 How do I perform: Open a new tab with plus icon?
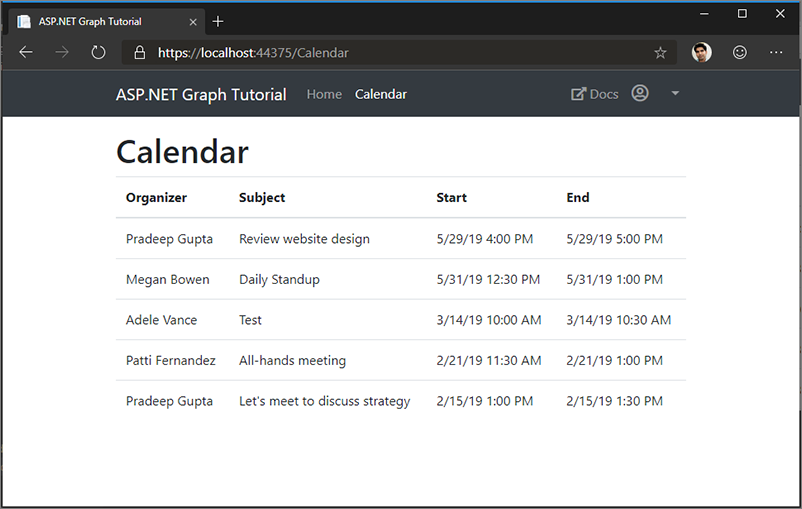coord(218,21)
